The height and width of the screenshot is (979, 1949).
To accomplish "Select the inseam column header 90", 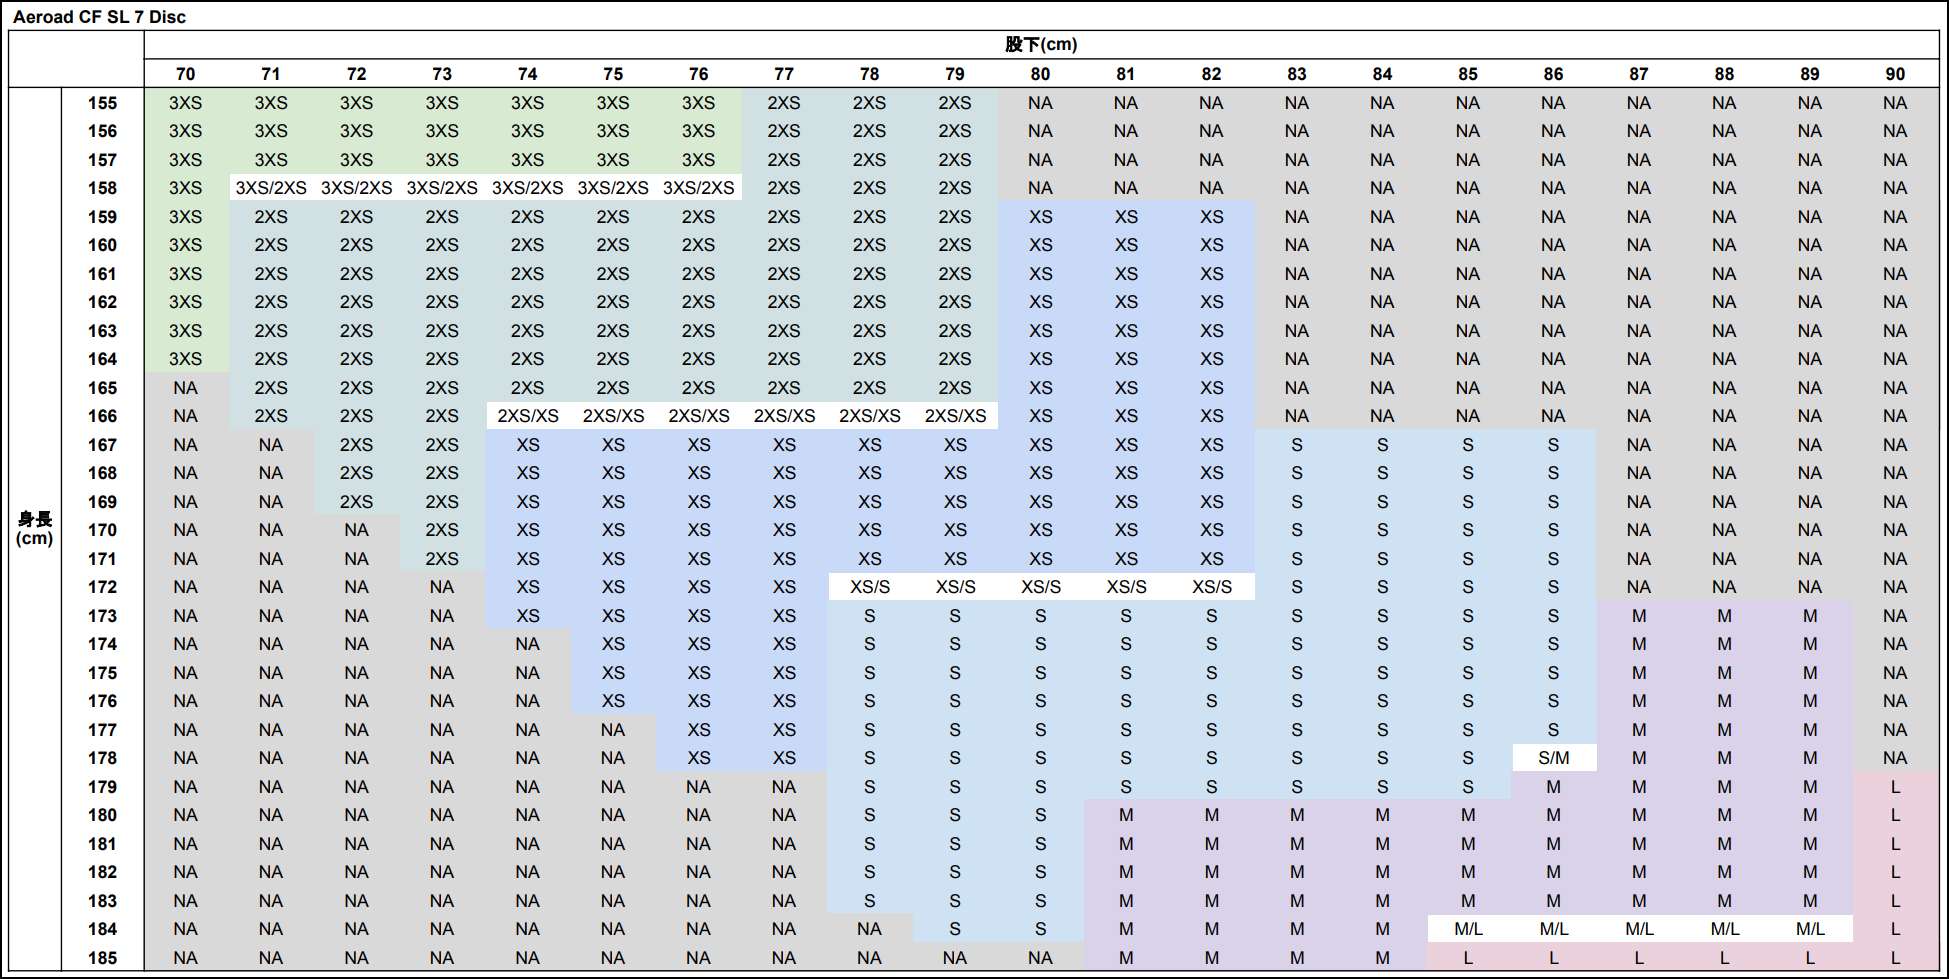I will tap(1895, 74).
